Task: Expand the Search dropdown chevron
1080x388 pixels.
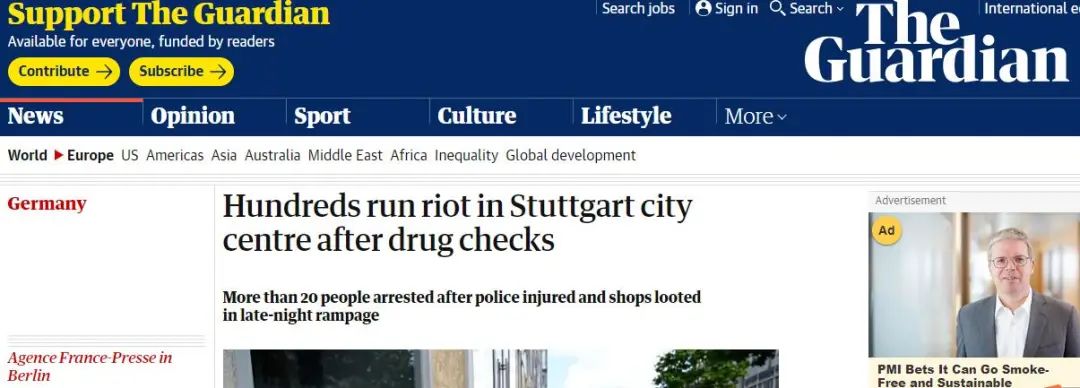Action: pos(840,9)
